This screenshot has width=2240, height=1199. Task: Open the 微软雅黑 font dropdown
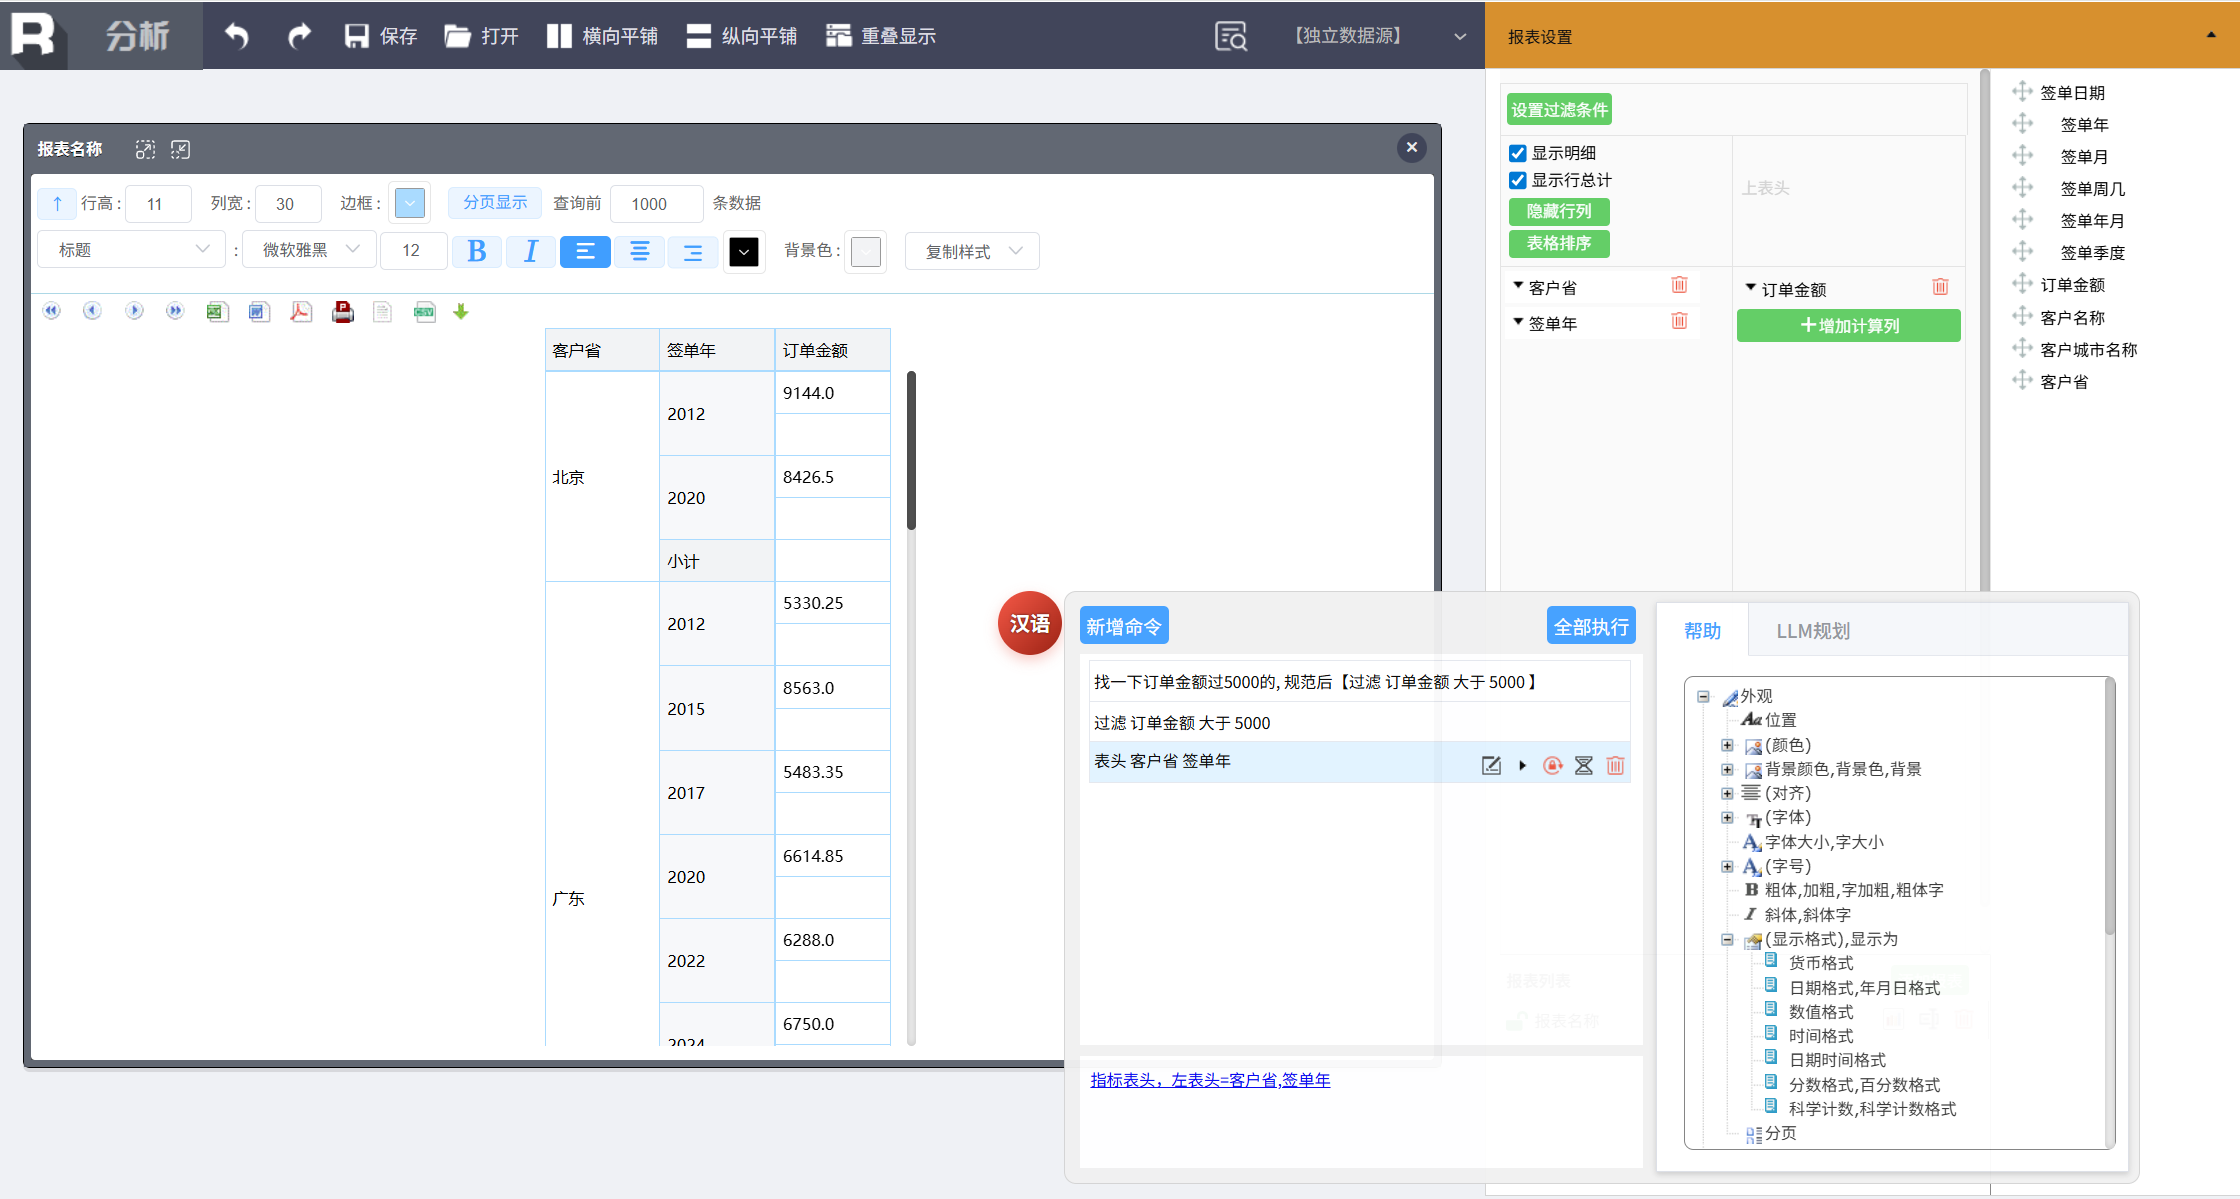(310, 250)
